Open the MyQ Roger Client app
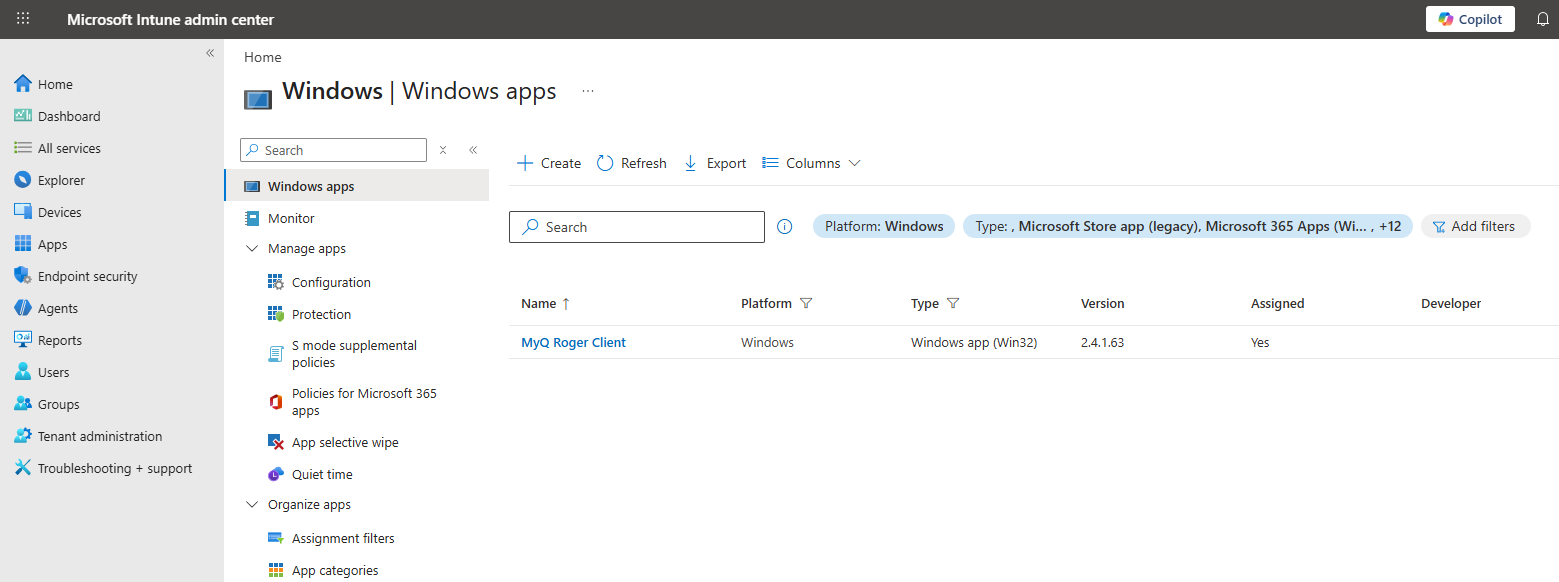Image resolution: width=1559 pixels, height=582 pixels. point(573,342)
